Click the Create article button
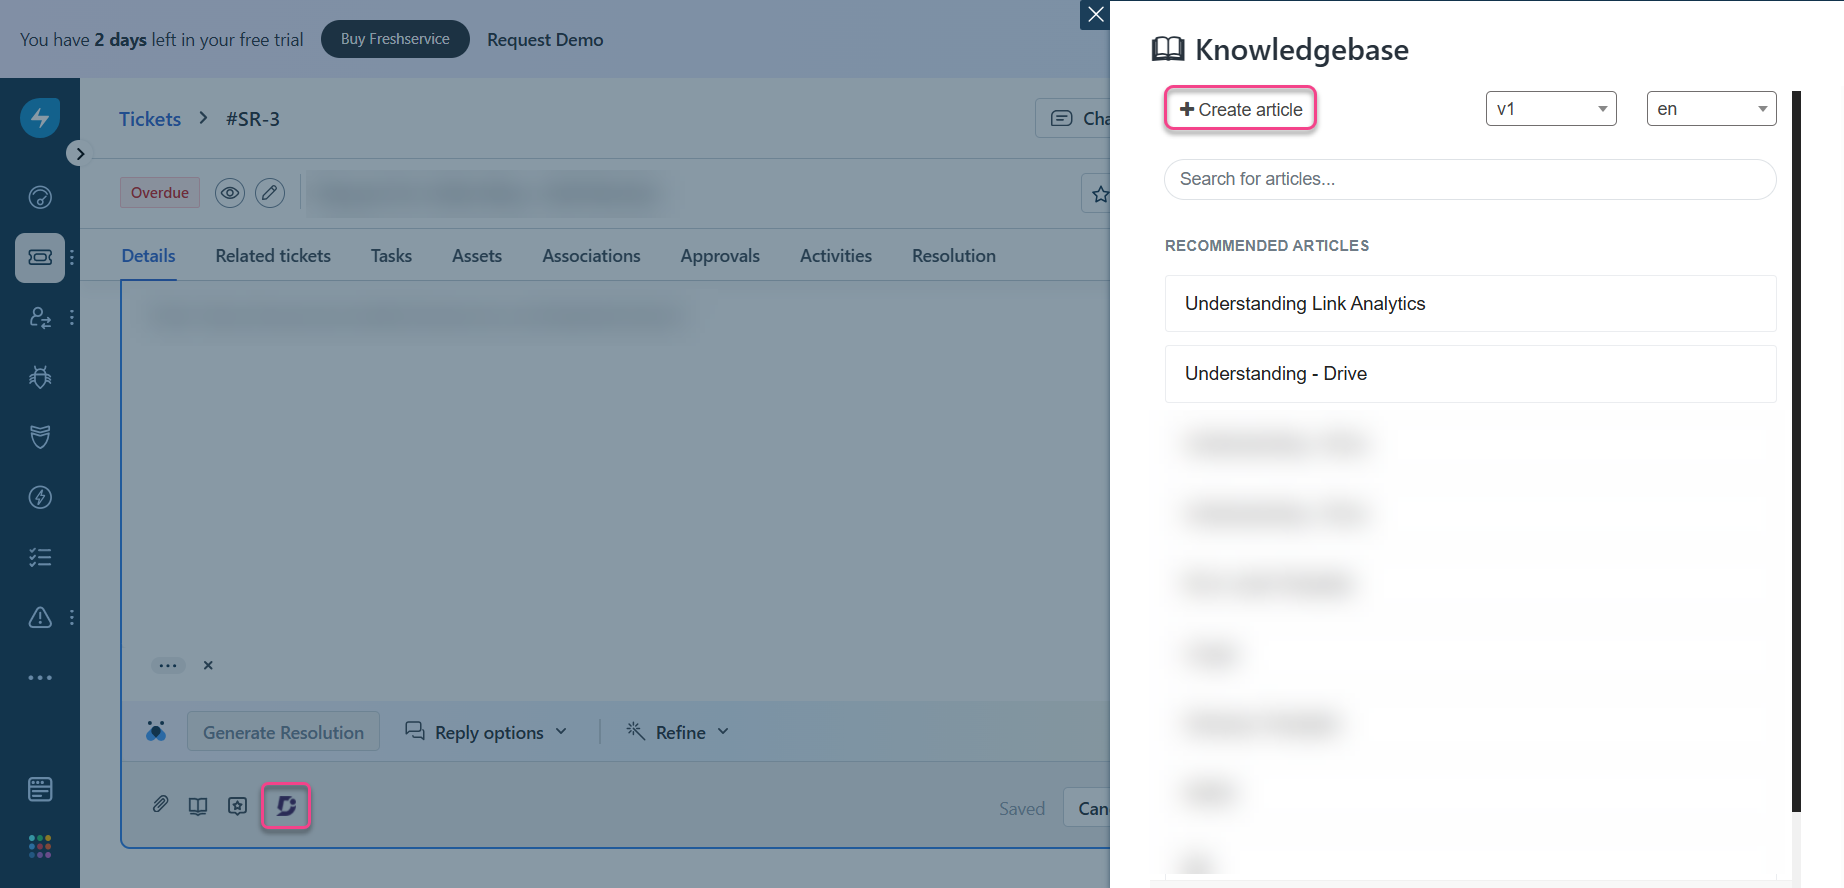1844x888 pixels. (1240, 109)
